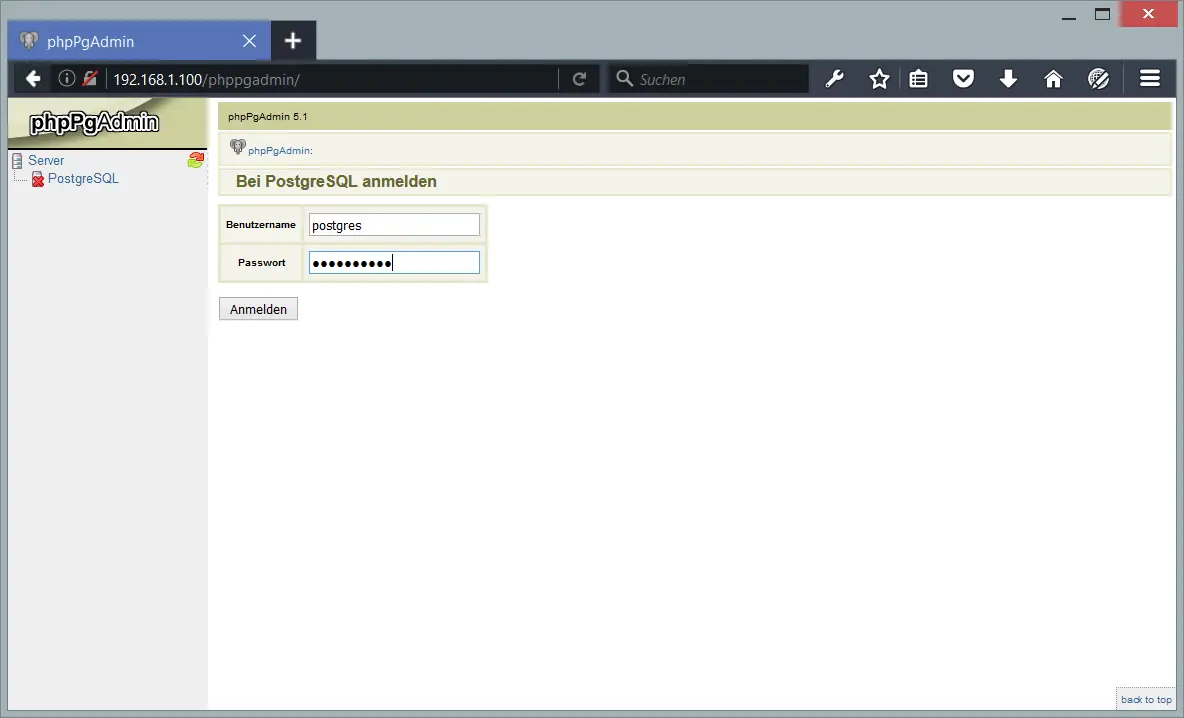Click the Benutzername field containing postgres
Image resolution: width=1184 pixels, height=718 pixels.
[394, 225]
